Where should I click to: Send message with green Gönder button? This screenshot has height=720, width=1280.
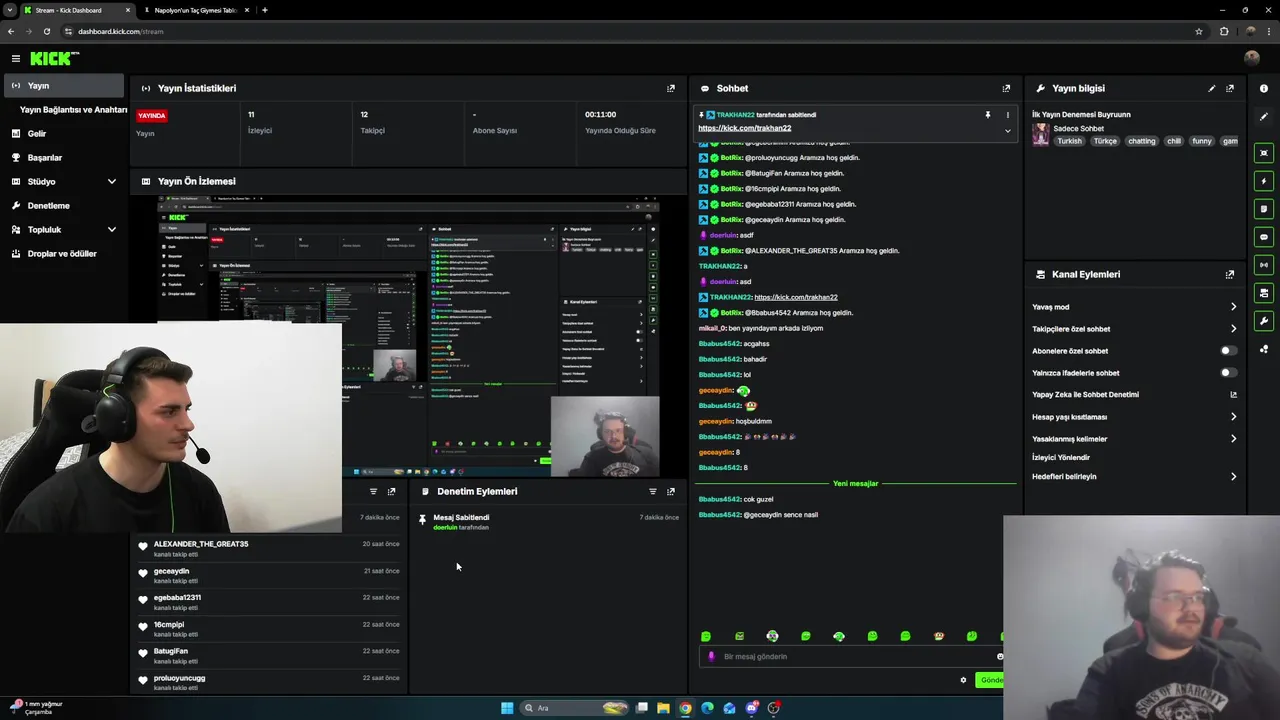coord(990,680)
